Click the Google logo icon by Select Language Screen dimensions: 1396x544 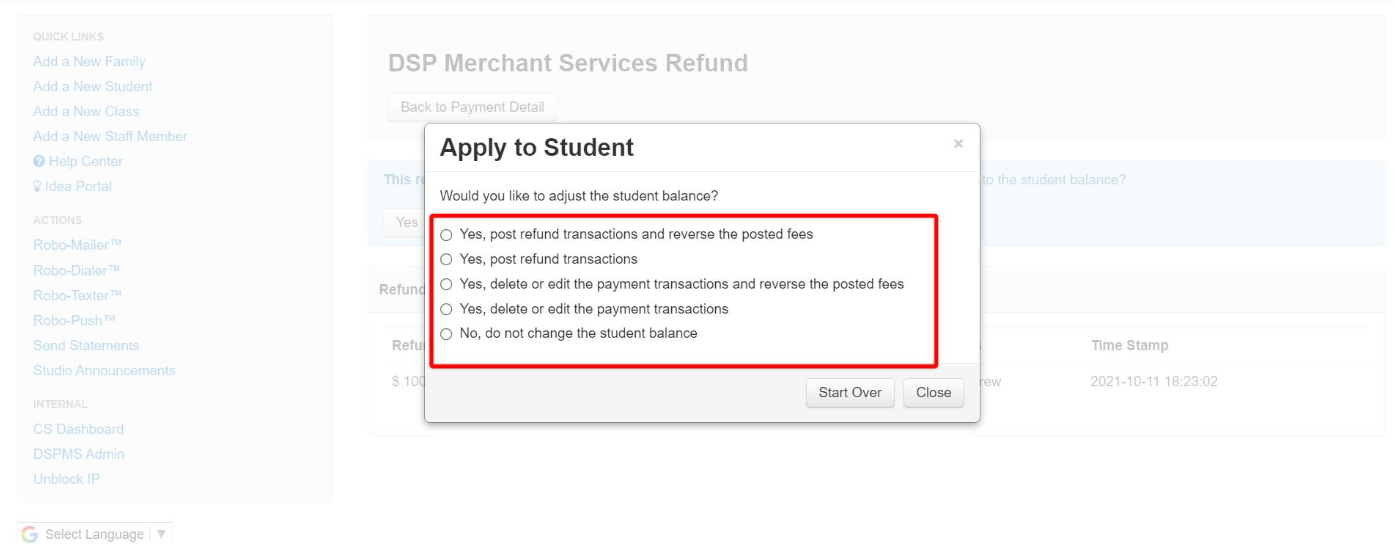pos(30,534)
